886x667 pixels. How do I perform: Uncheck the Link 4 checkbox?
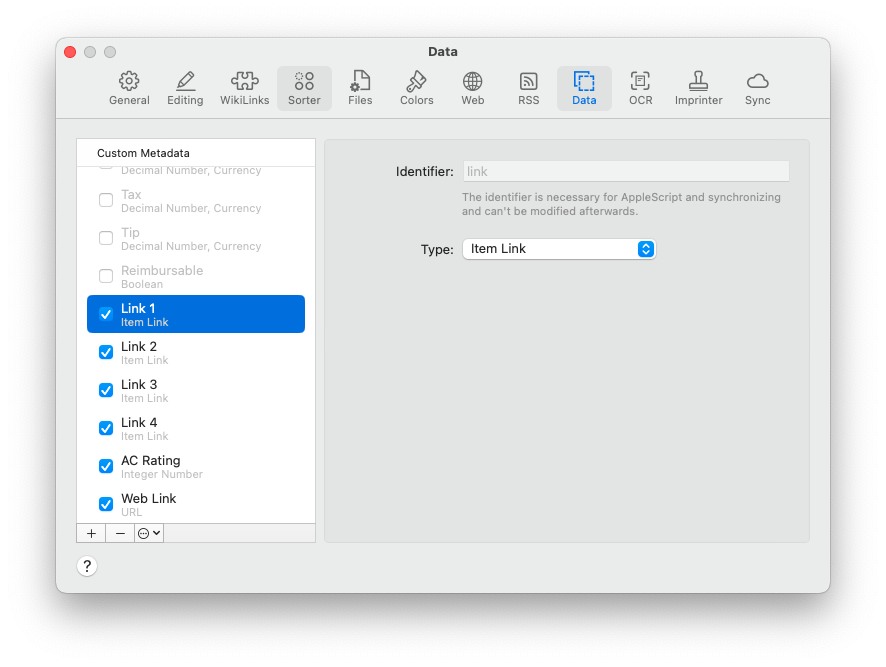[x=106, y=428]
